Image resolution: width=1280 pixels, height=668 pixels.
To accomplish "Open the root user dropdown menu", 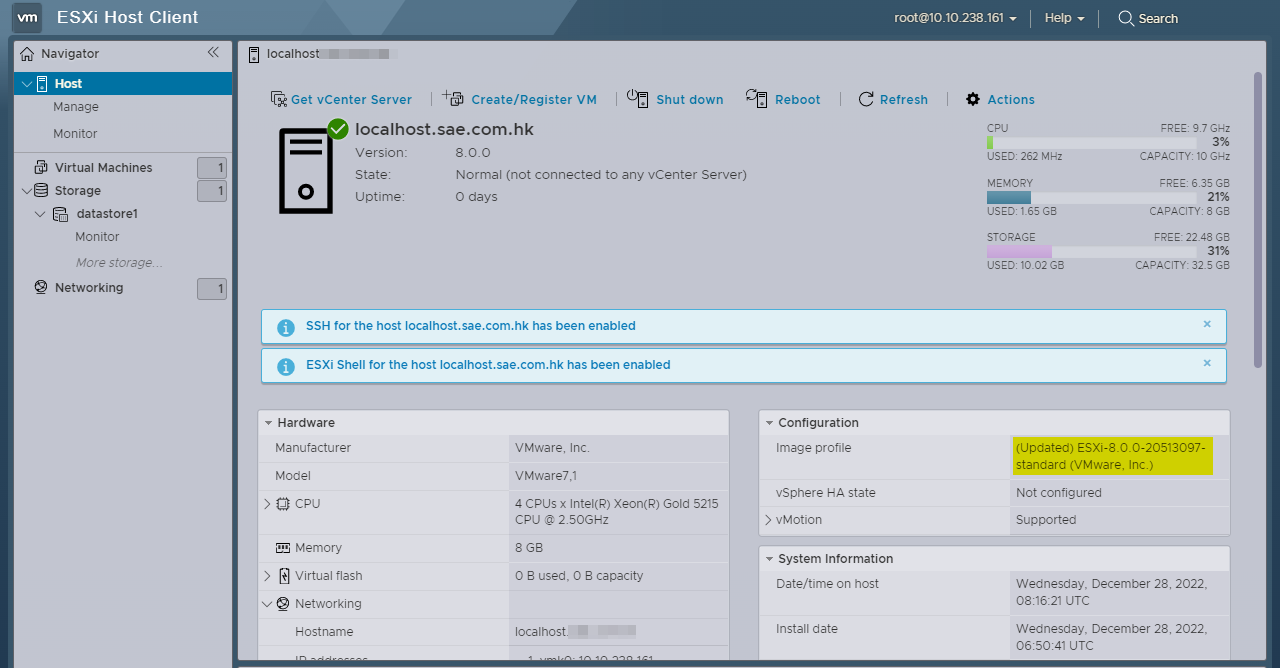I will (x=955, y=18).
